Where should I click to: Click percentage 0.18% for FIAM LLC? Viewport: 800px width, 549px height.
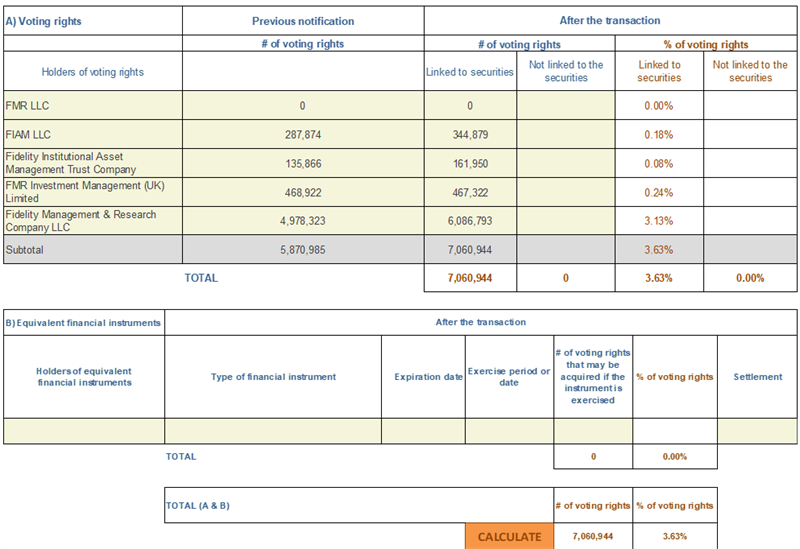[659, 135]
